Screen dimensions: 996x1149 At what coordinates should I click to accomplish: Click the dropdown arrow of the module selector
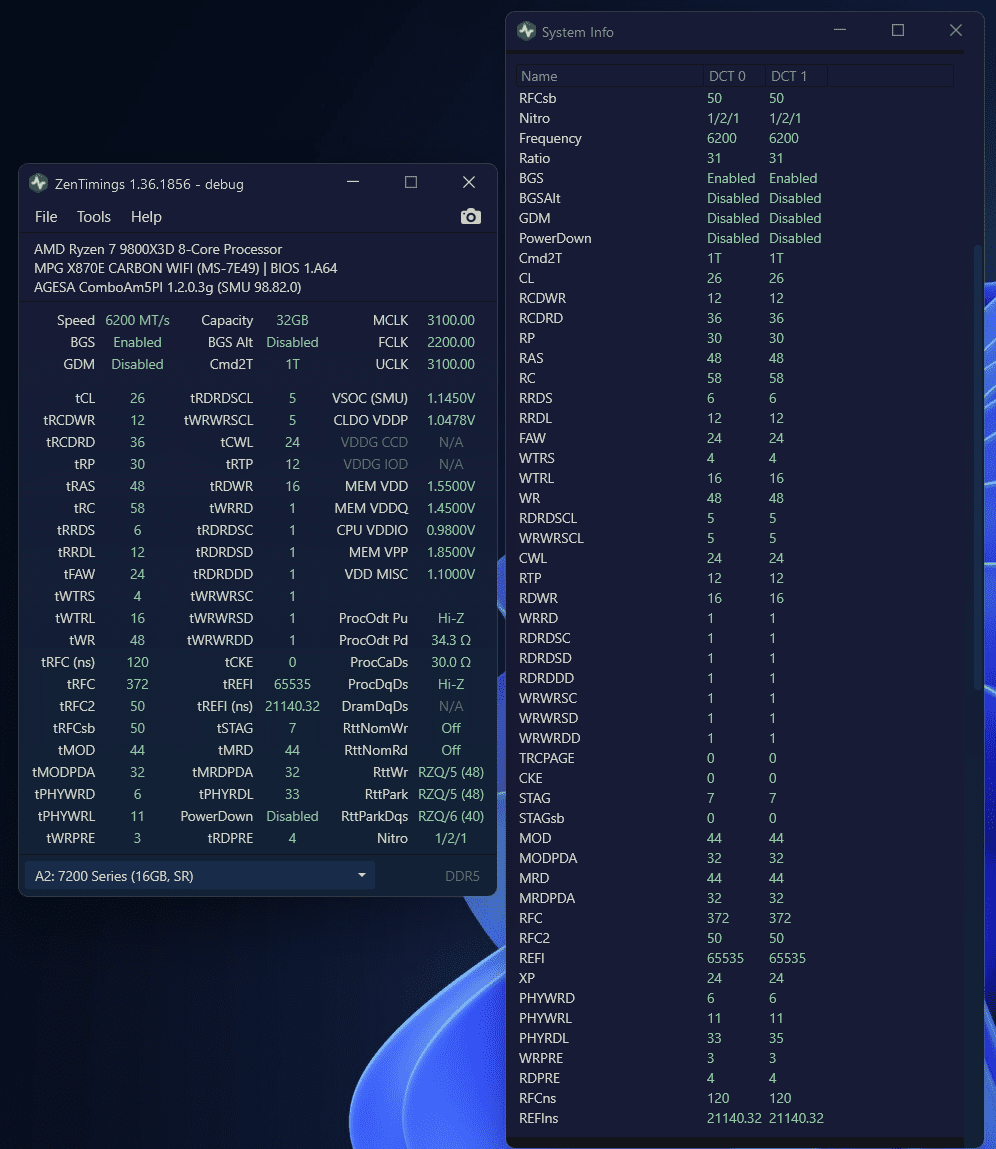click(361, 876)
